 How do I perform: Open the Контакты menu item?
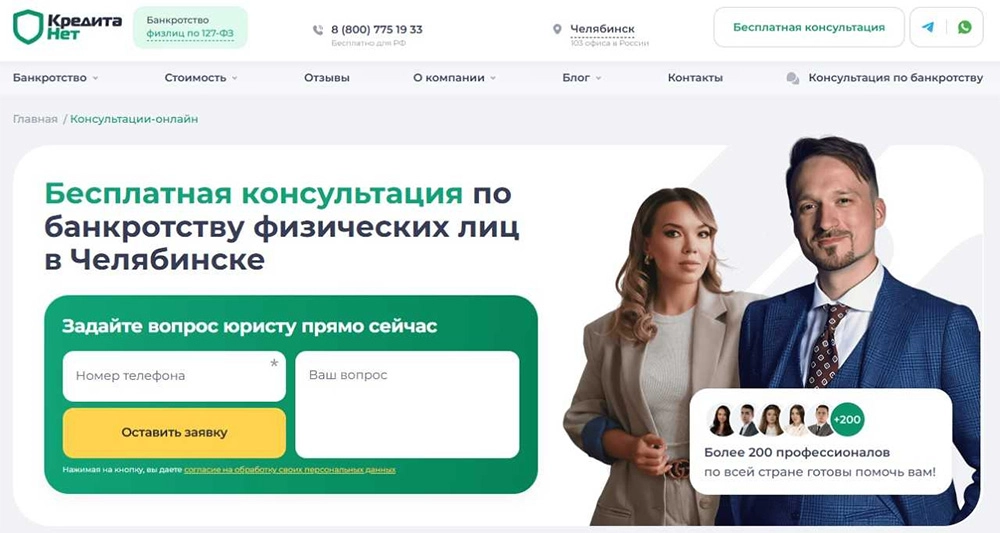[x=695, y=78]
